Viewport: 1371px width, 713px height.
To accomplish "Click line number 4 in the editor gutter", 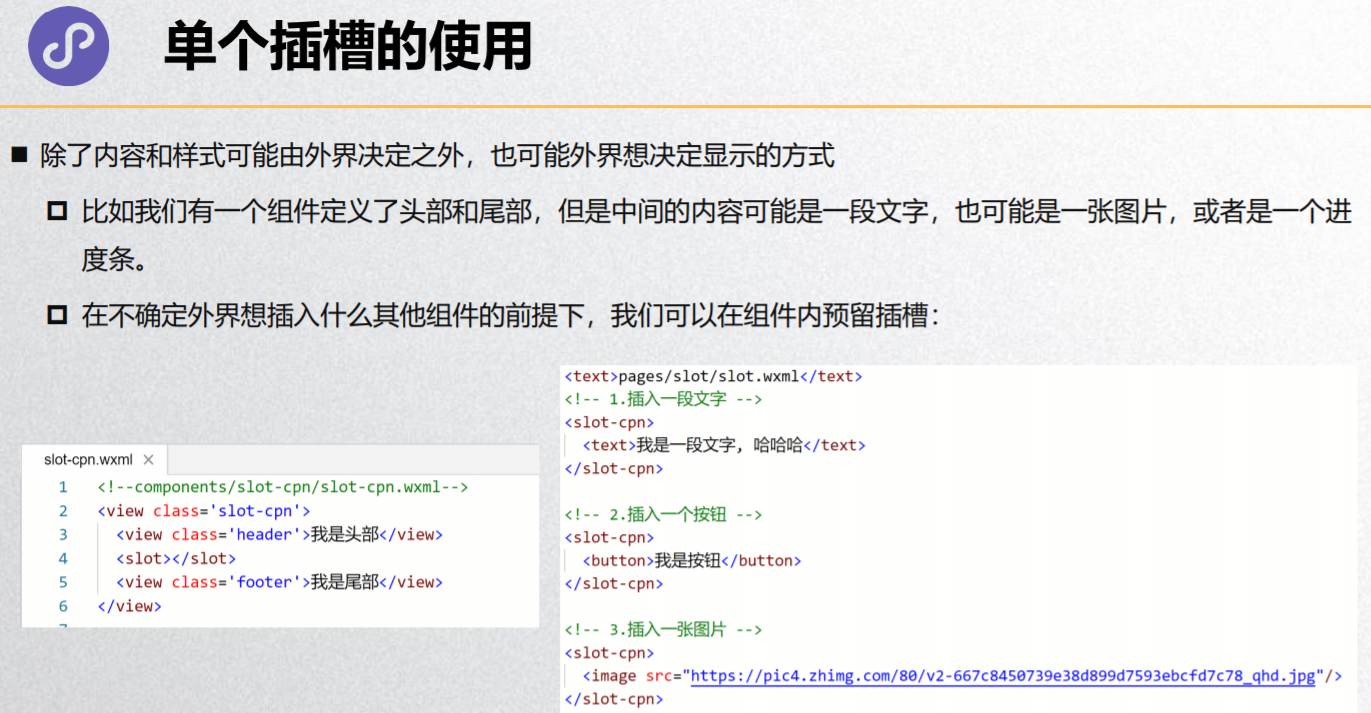I will click(x=63, y=558).
